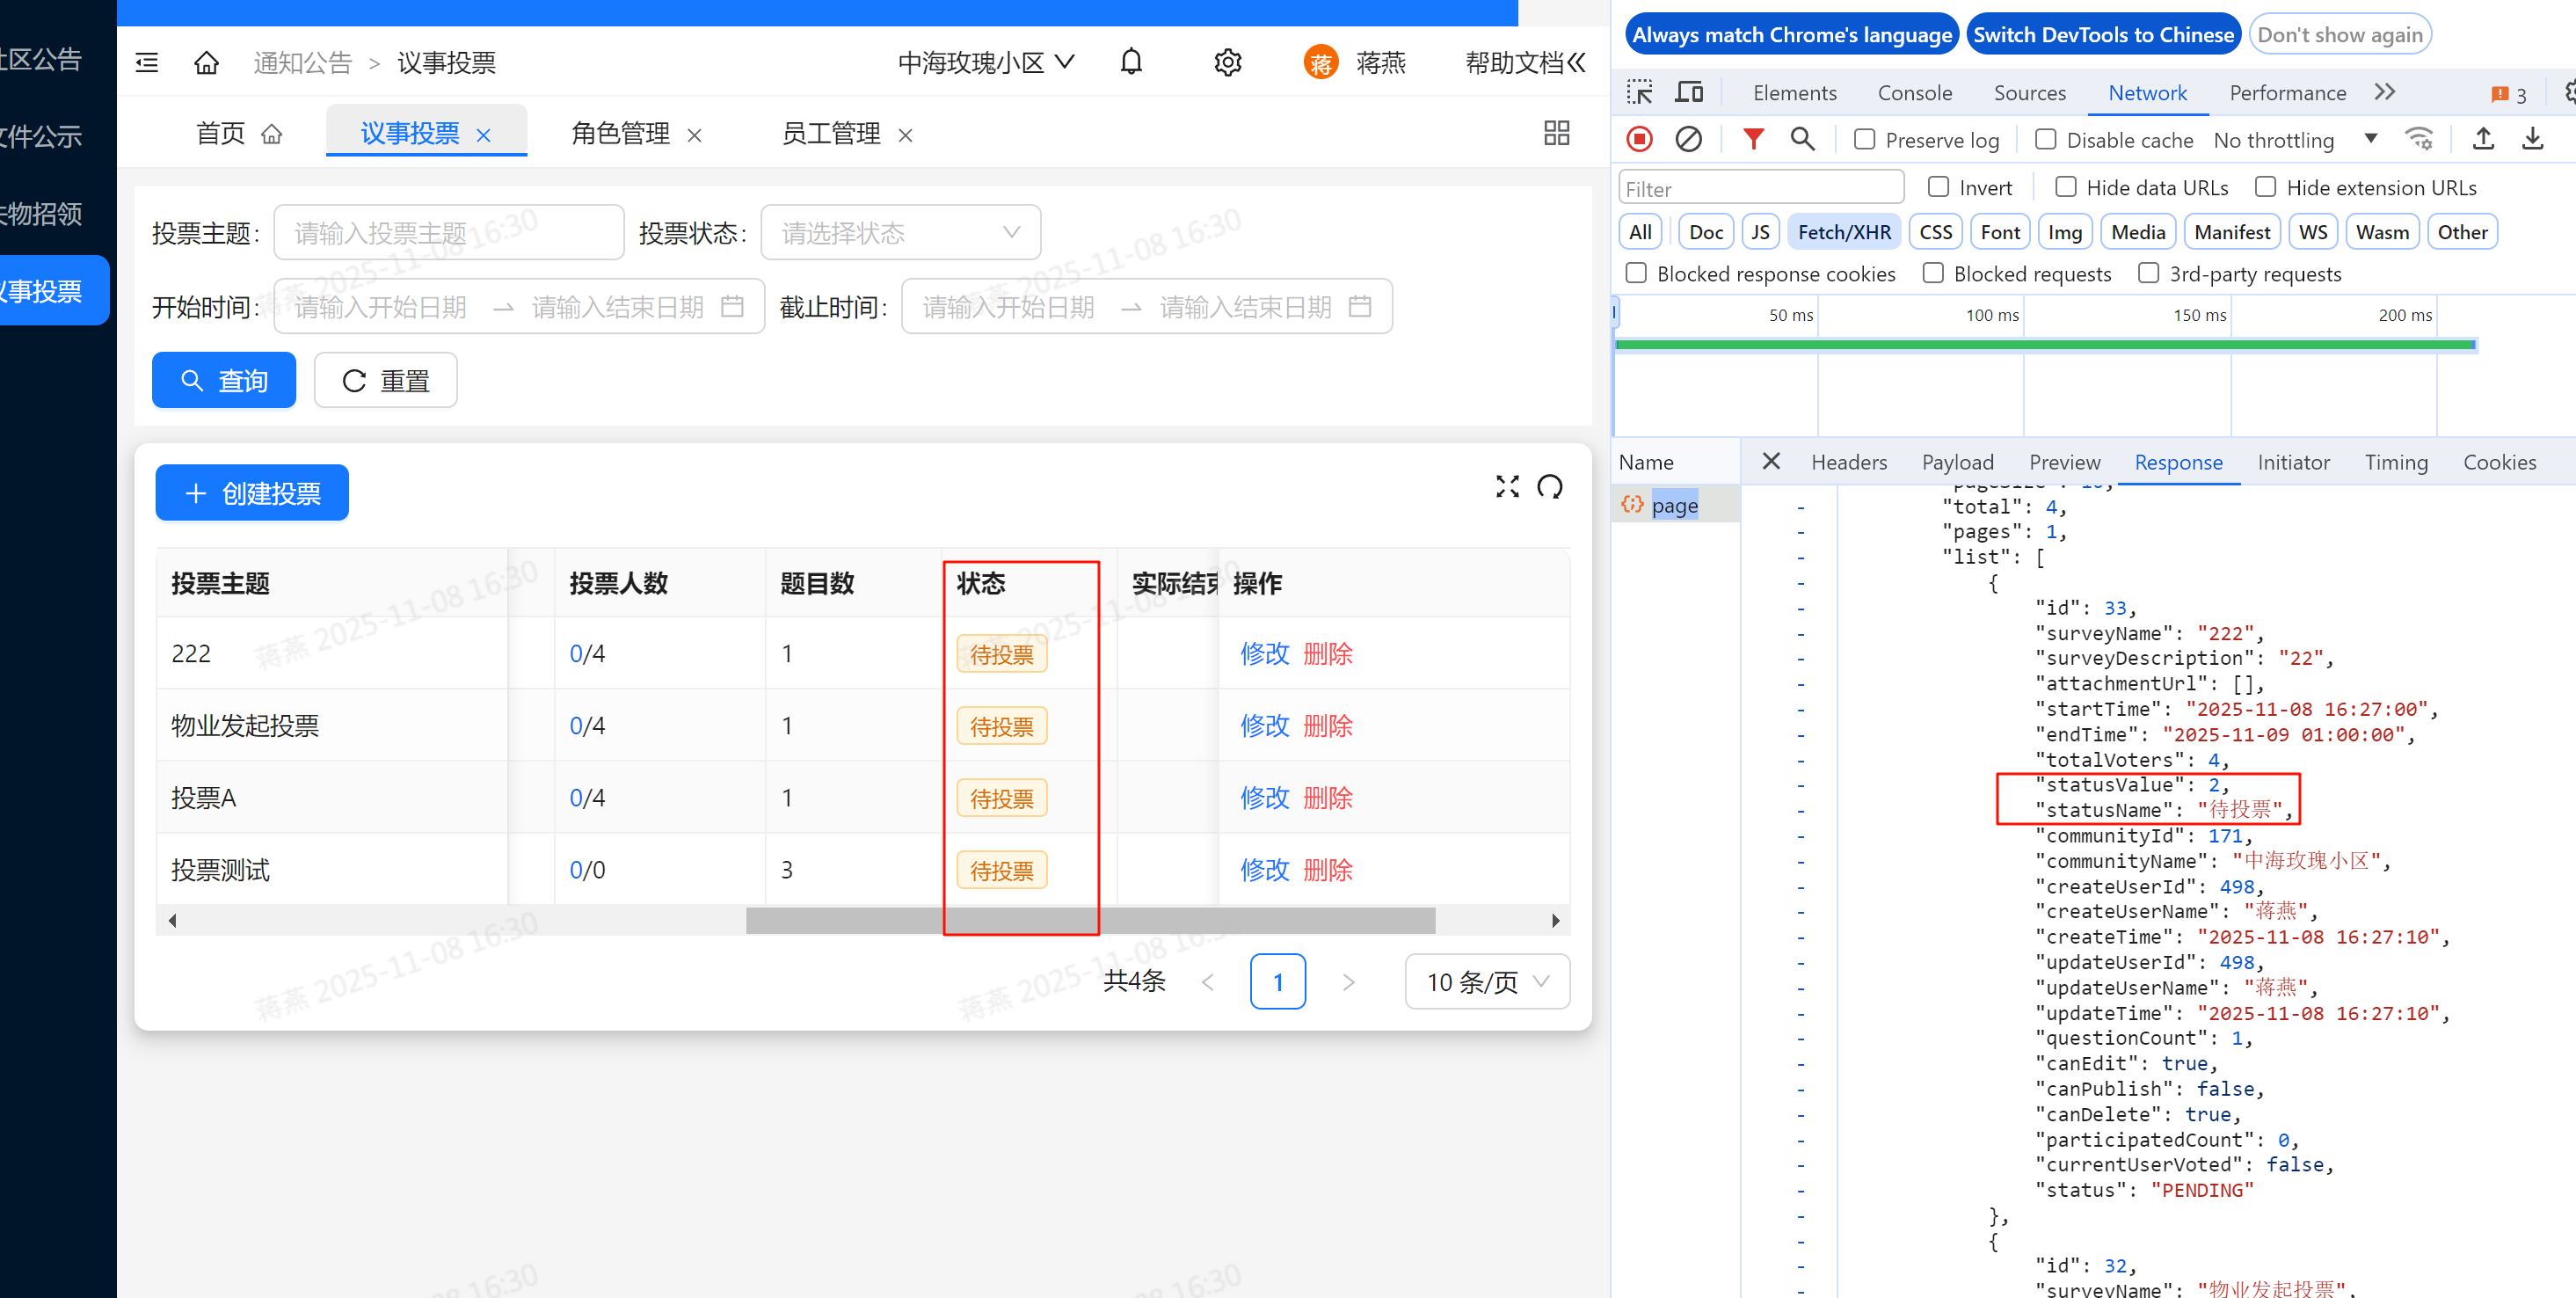Open the settings gear in header
2576x1298 pixels.
[x=1227, y=62]
